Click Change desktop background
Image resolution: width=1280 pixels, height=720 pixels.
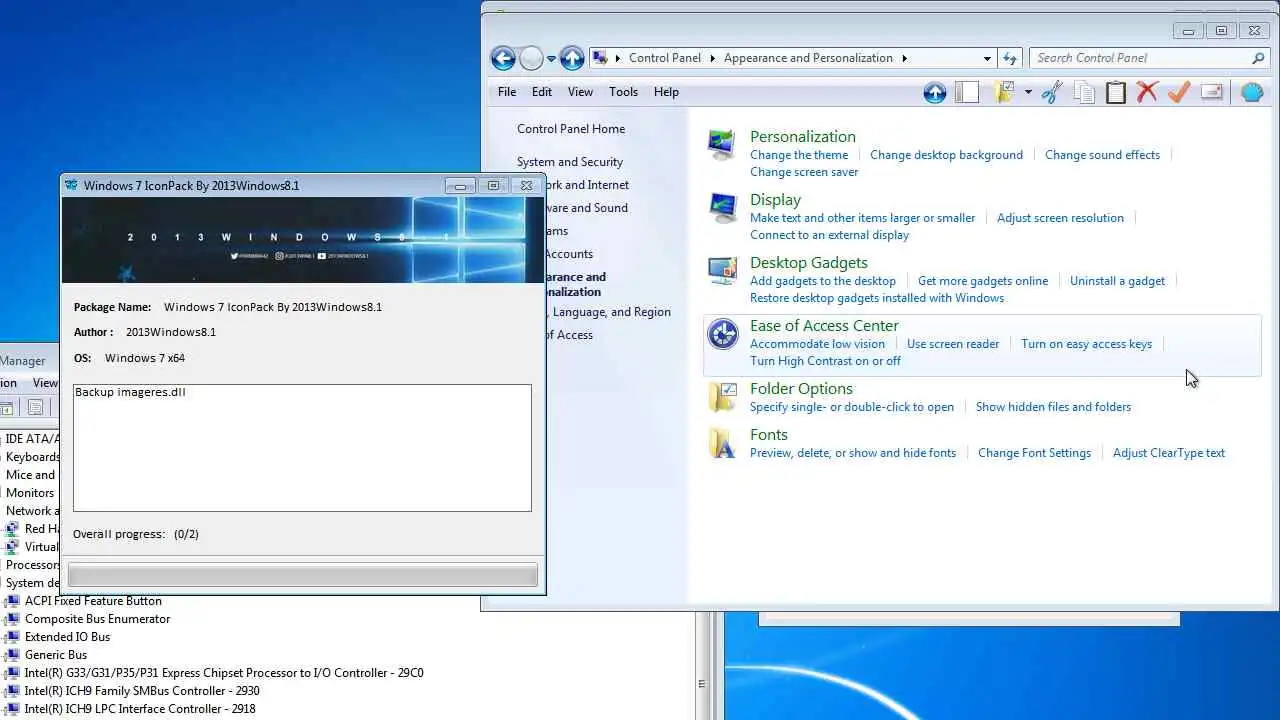coord(946,155)
